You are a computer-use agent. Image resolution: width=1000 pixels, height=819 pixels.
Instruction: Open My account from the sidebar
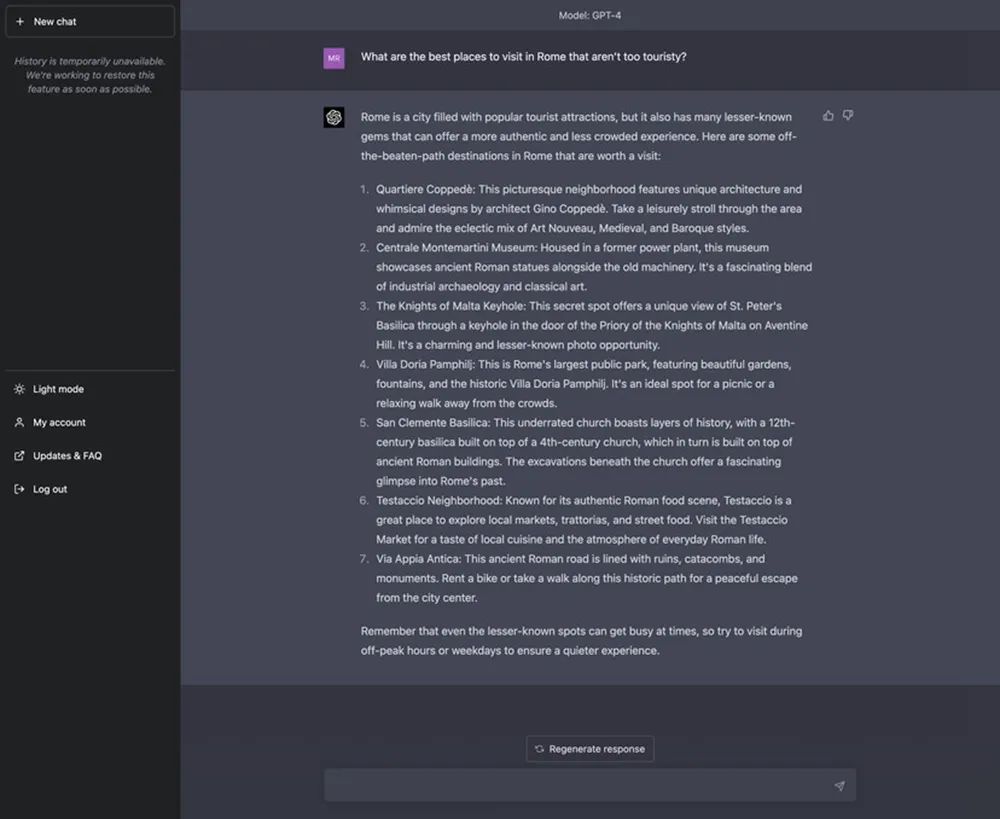pos(59,423)
